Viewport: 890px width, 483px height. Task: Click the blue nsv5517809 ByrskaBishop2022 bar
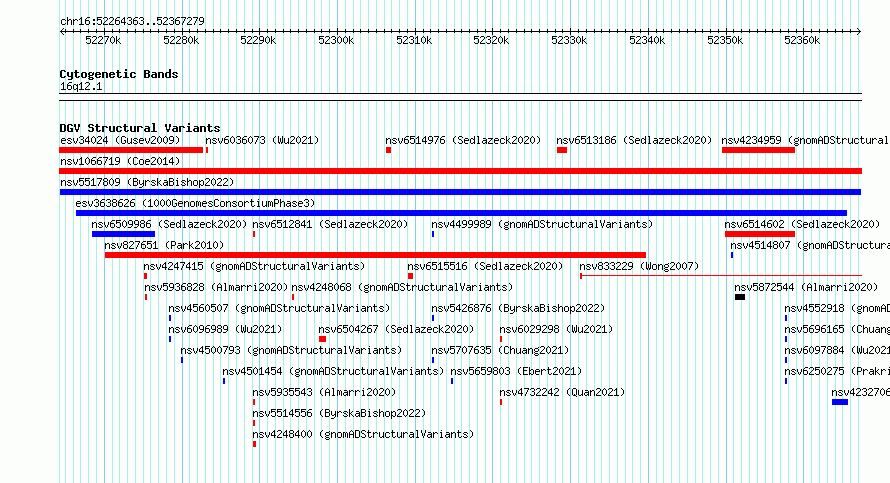460,192
